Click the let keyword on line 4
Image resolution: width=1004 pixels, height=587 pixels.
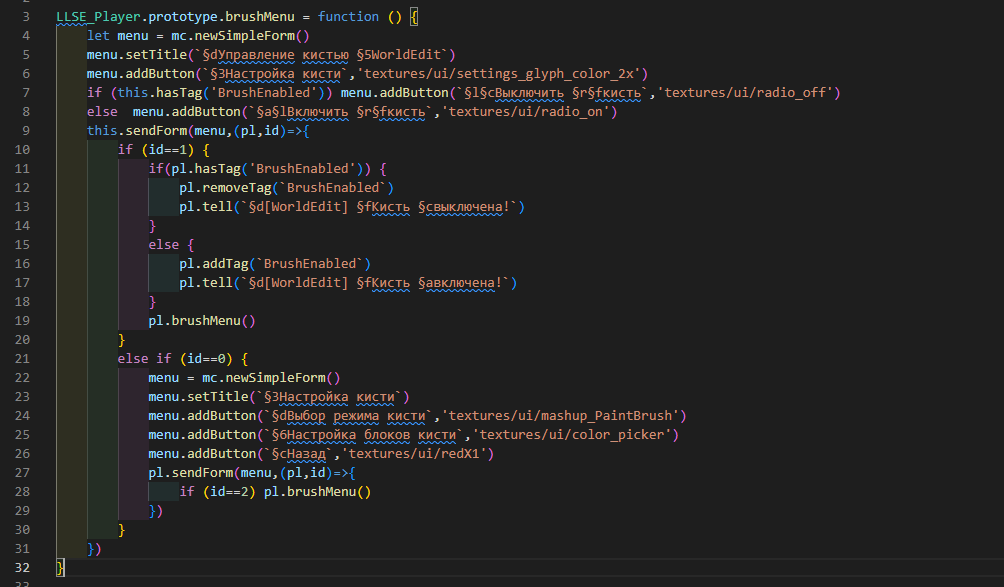99,35
